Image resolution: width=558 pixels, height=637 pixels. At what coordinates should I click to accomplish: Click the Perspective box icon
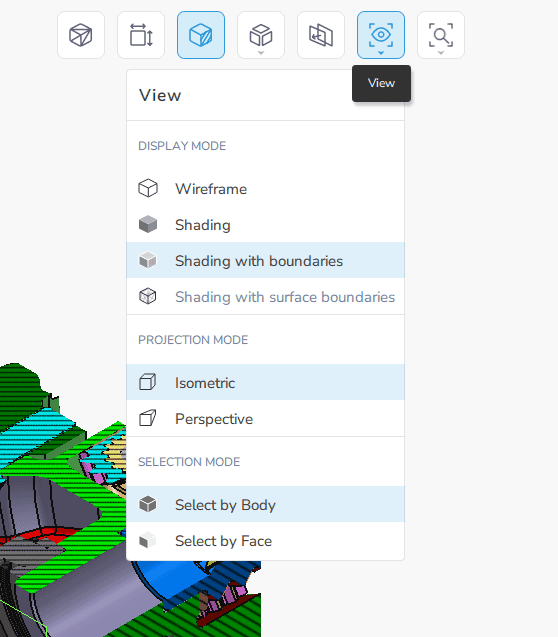click(x=147, y=418)
